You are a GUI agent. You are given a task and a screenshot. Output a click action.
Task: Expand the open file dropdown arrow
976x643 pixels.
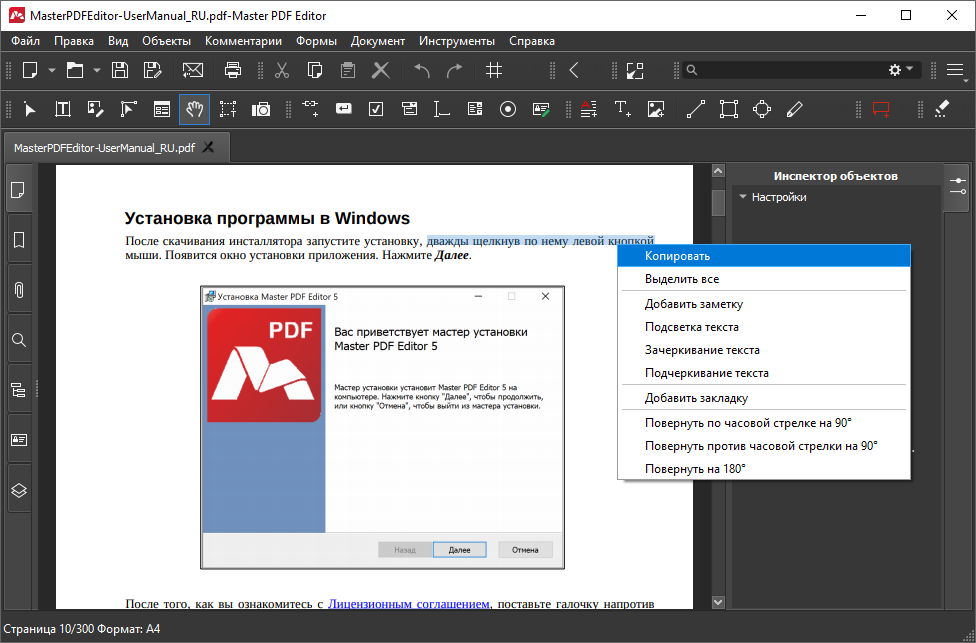(97, 70)
